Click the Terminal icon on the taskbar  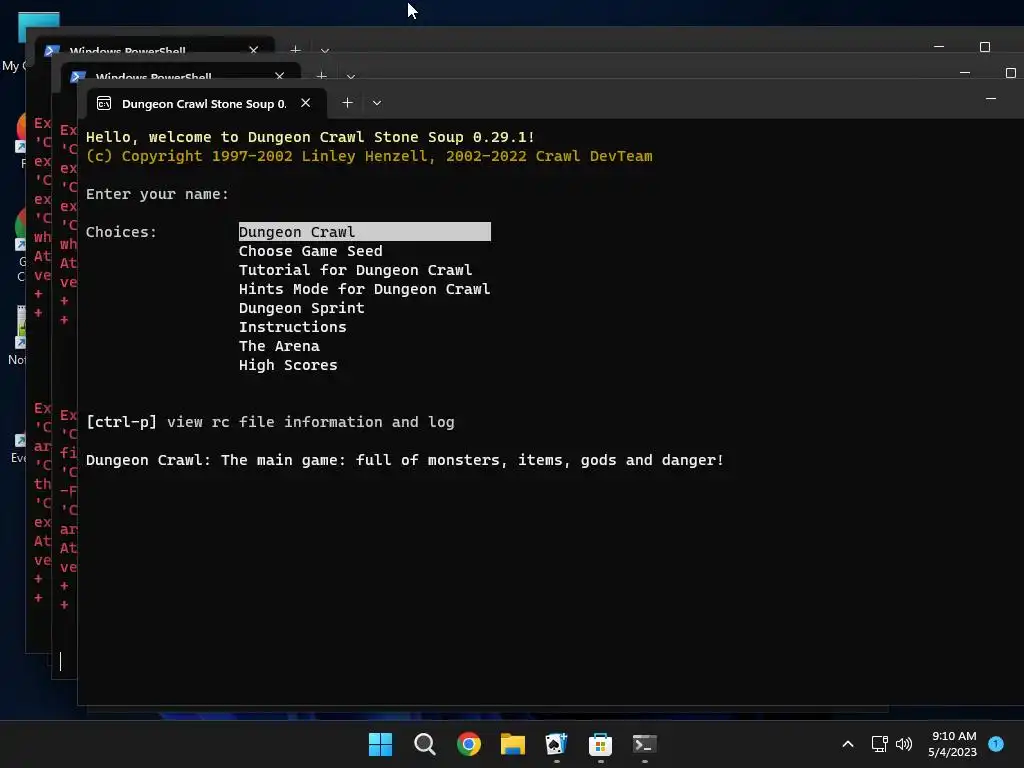tap(645, 744)
